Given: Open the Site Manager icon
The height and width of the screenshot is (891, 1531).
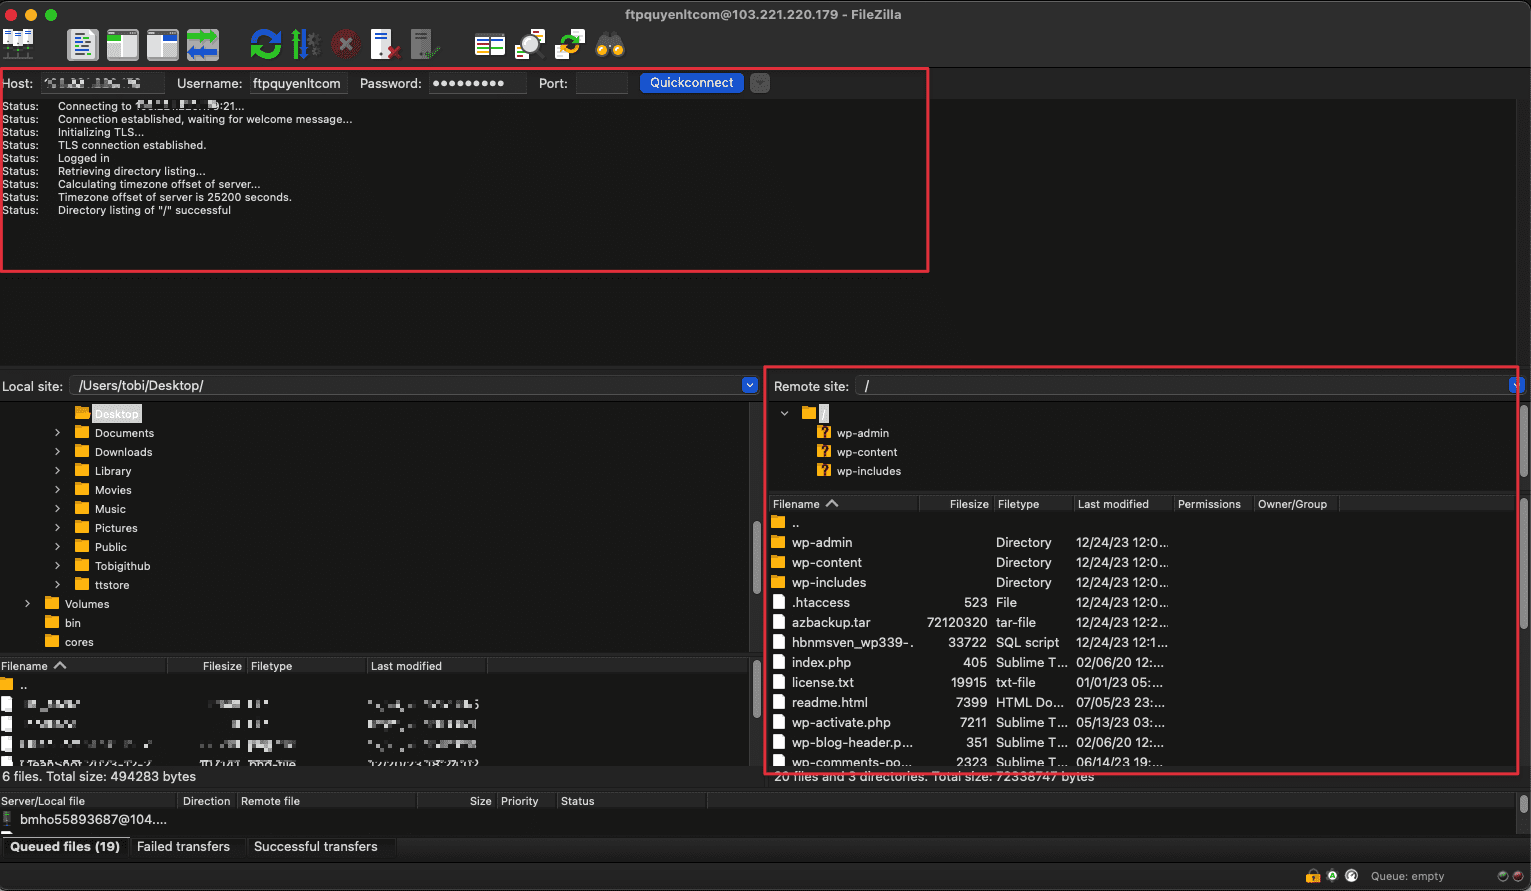Looking at the screenshot, I should 18,44.
